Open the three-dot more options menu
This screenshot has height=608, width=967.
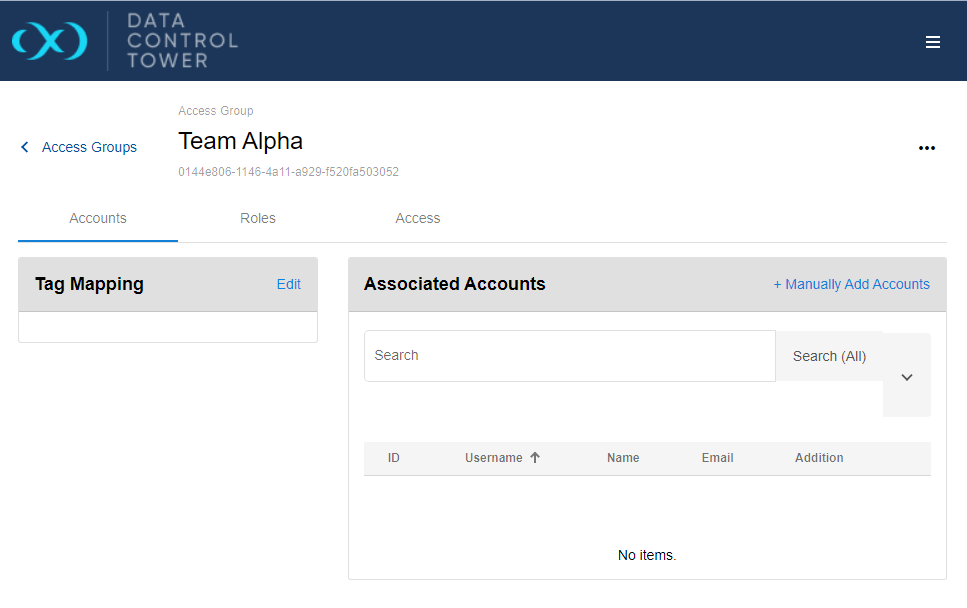point(926,148)
